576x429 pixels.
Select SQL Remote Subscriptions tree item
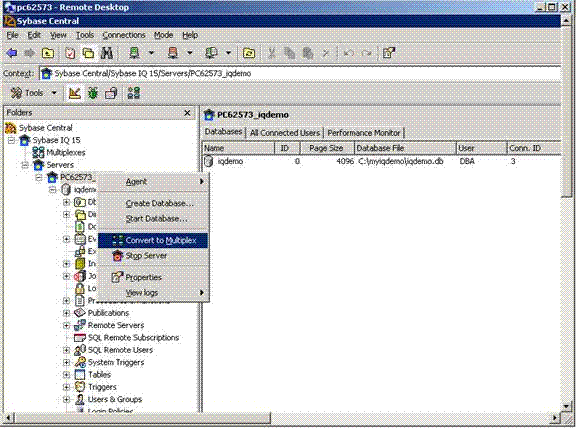coord(126,338)
